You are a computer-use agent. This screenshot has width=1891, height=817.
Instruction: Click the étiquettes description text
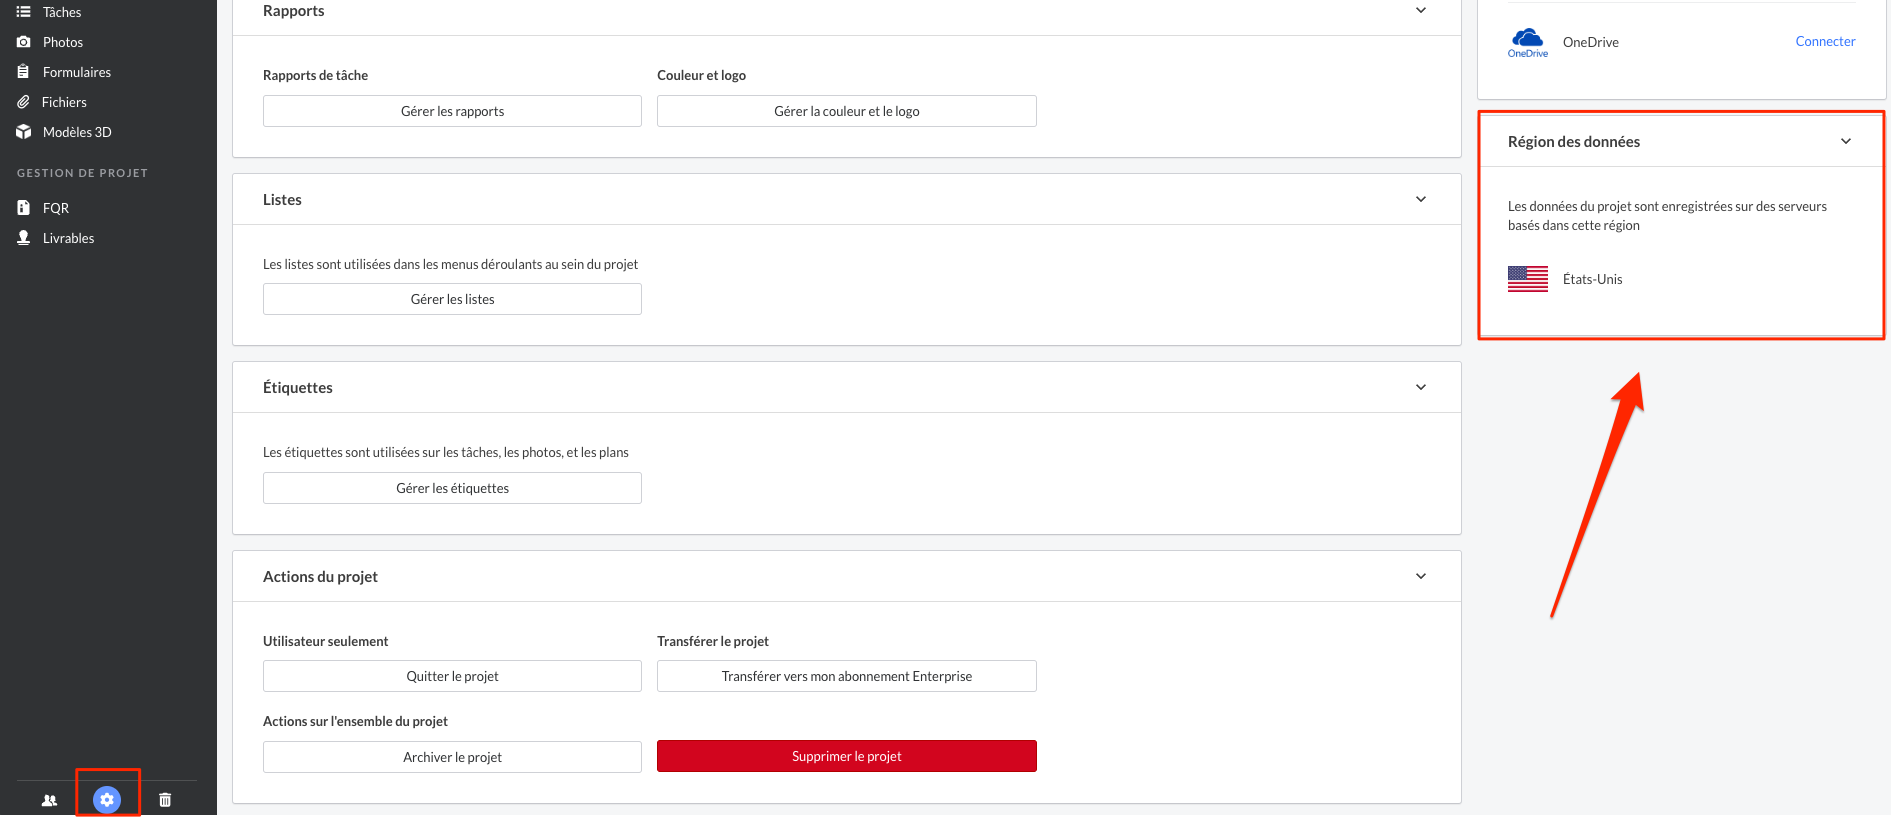pyautogui.click(x=446, y=452)
